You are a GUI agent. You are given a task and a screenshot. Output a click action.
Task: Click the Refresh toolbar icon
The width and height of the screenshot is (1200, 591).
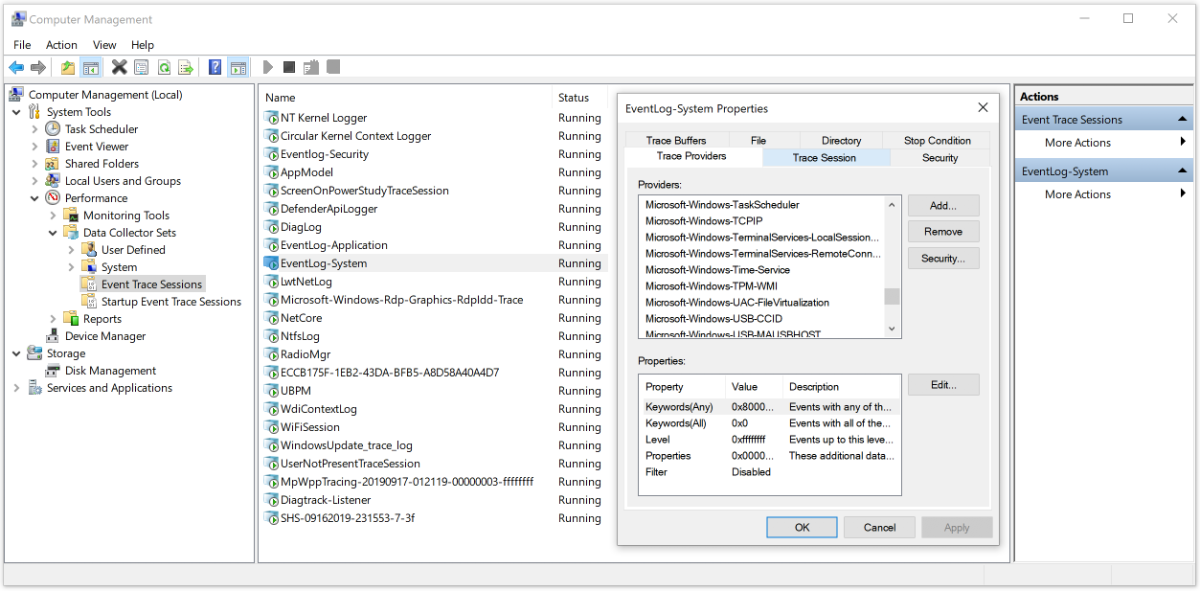click(163, 67)
